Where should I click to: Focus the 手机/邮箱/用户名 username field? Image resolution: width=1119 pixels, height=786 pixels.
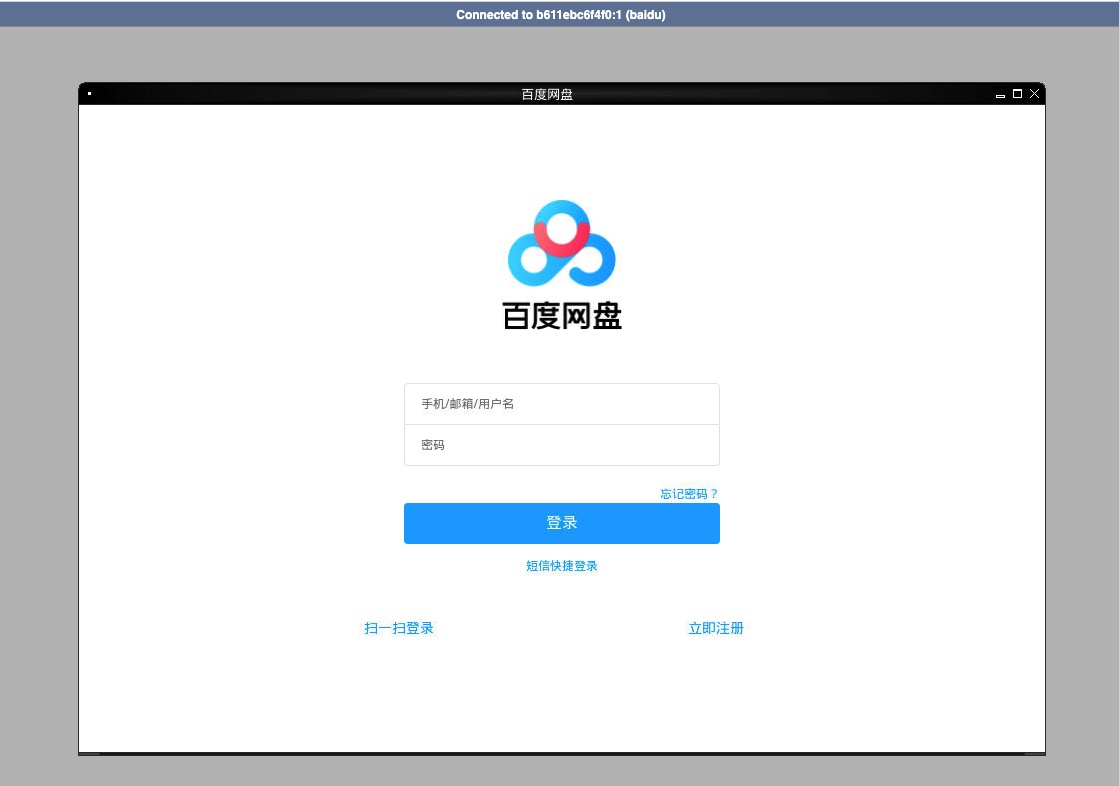pyautogui.click(x=560, y=403)
